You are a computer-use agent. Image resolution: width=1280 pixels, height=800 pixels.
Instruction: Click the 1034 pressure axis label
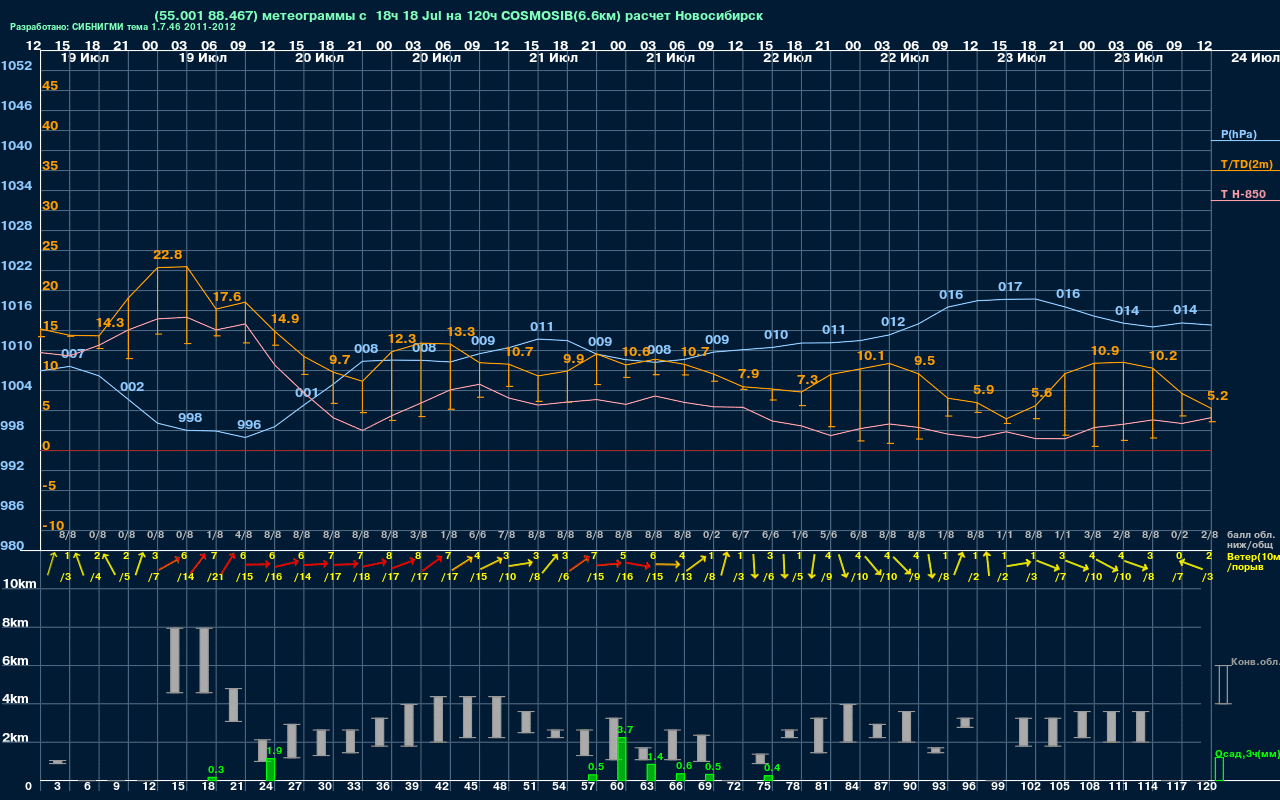click(16, 186)
